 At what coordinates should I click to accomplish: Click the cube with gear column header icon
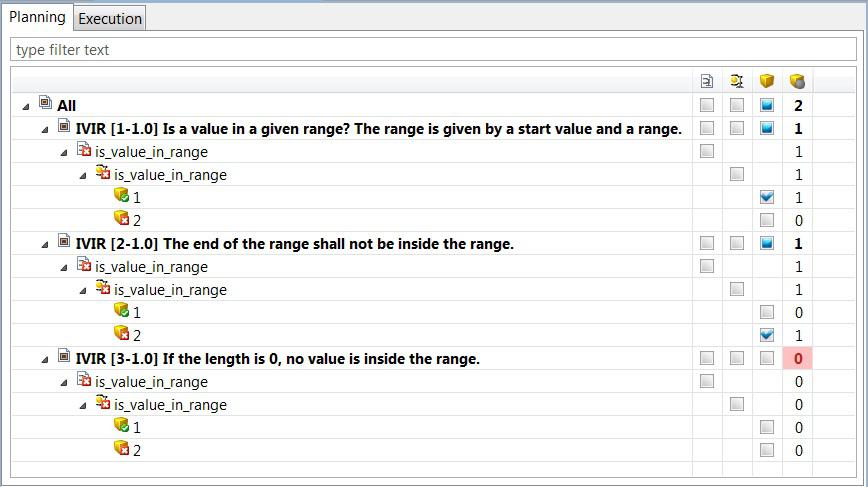[x=797, y=81]
